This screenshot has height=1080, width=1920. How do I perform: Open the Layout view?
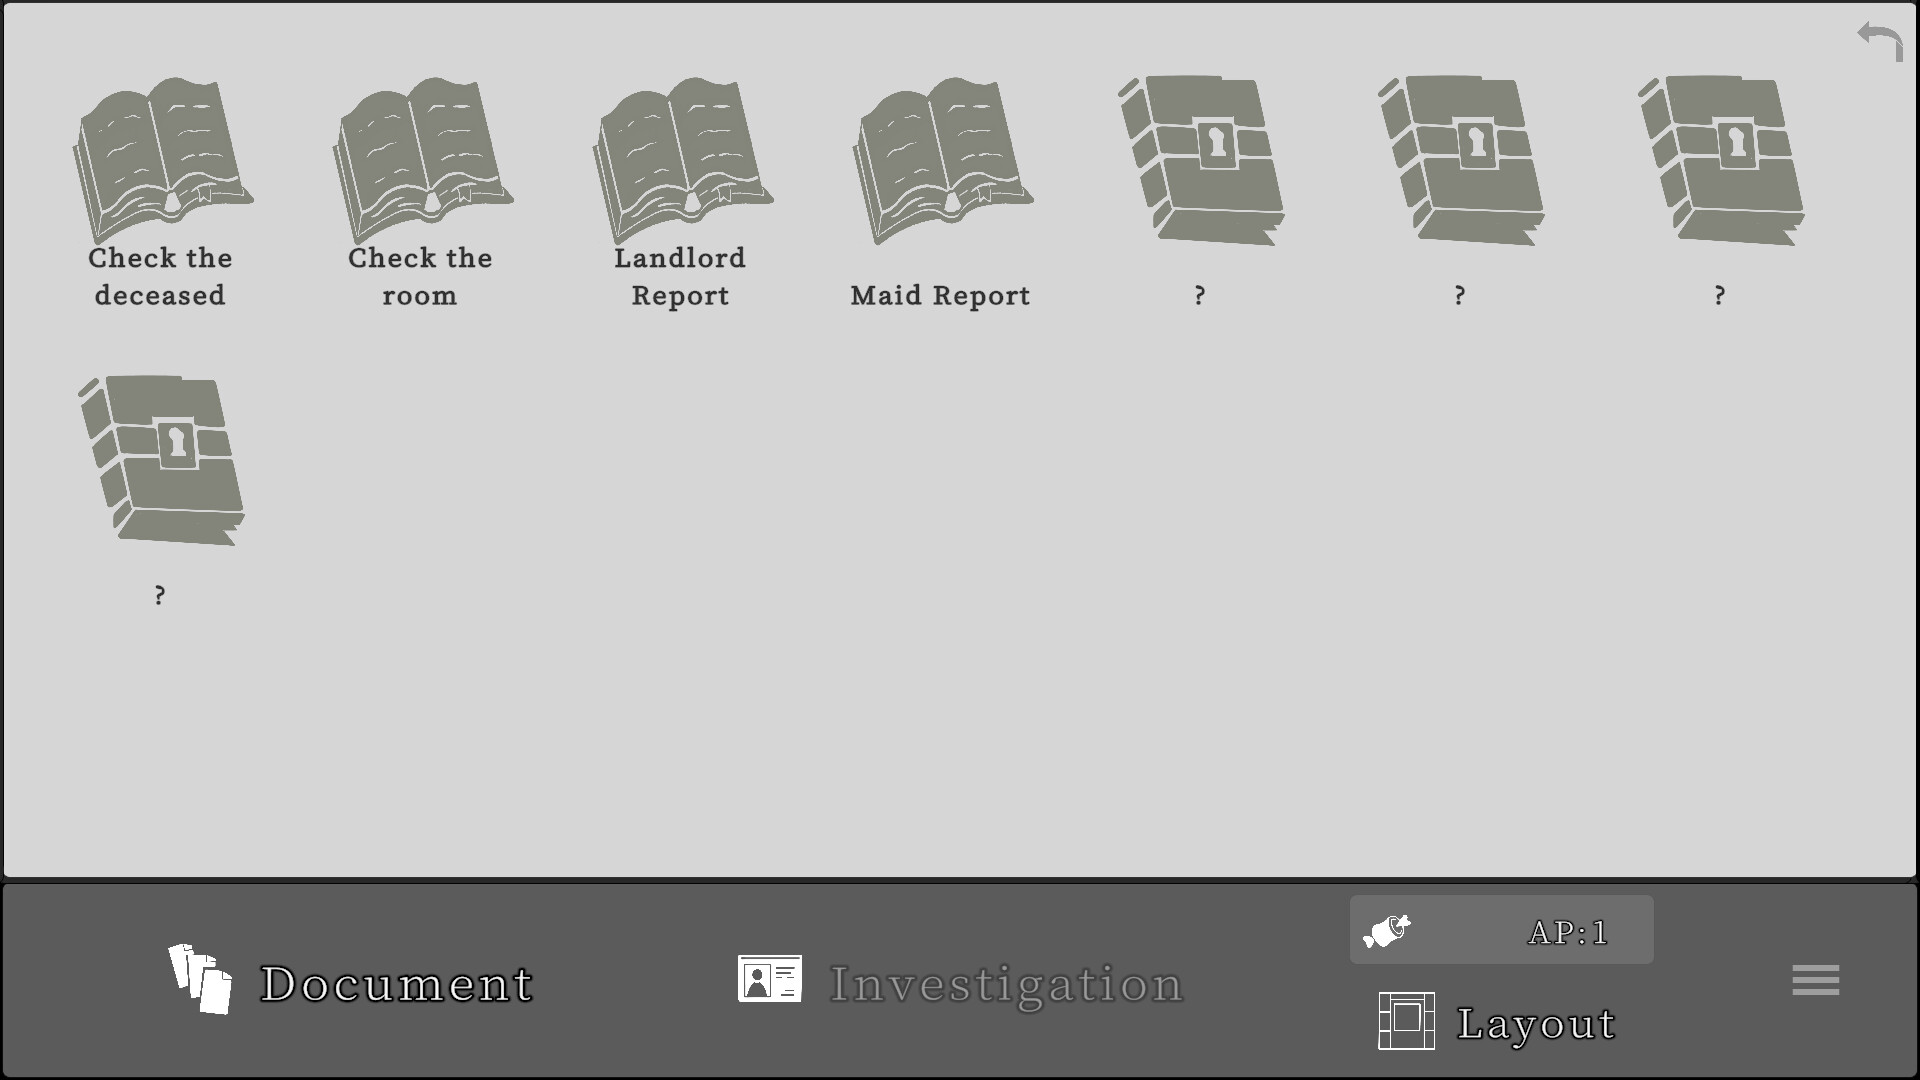pyautogui.click(x=1535, y=1022)
